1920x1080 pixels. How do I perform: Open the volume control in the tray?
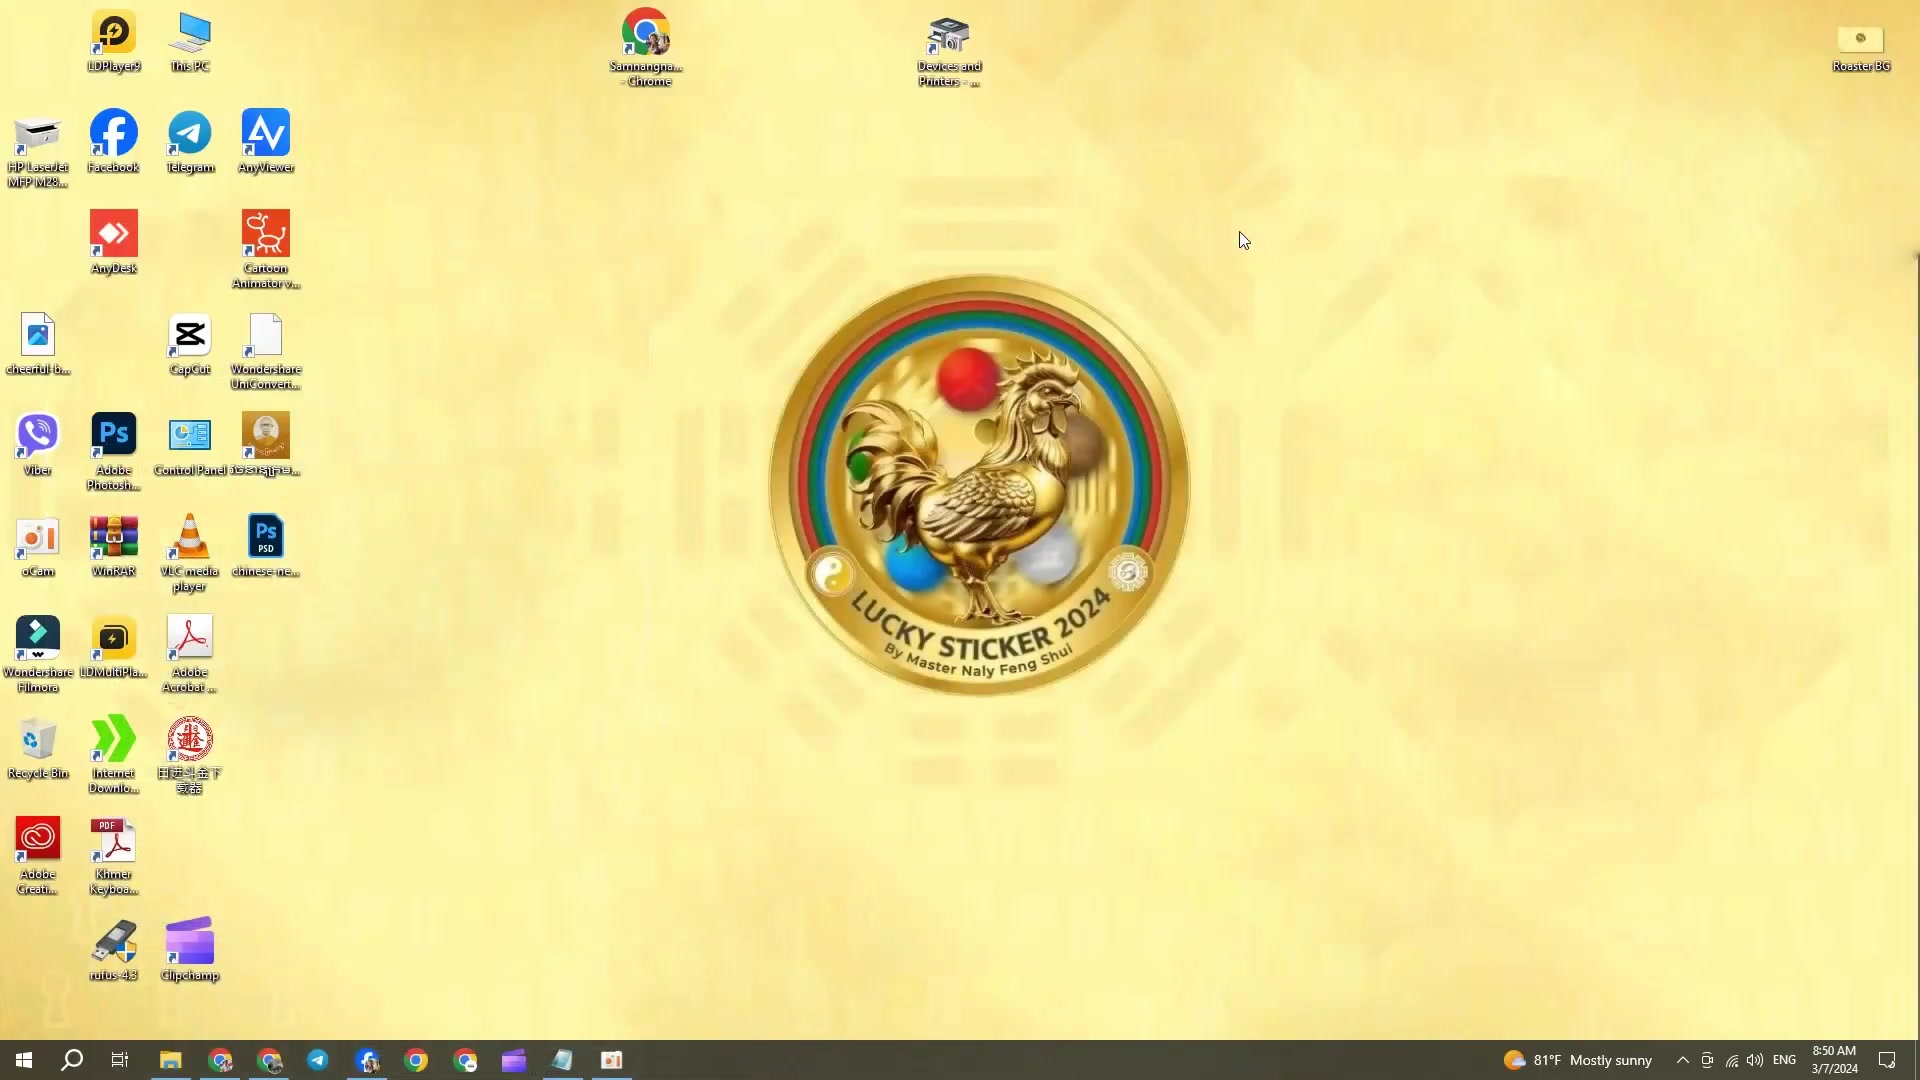(1756, 1060)
